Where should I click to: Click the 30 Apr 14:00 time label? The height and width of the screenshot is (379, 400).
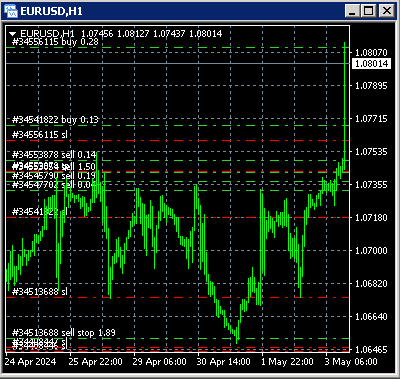pos(223,362)
